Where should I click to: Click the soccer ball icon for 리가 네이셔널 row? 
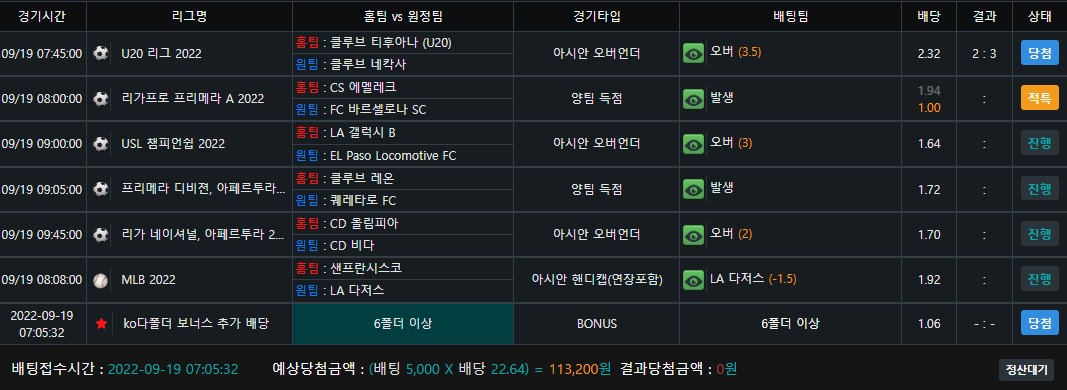pos(101,235)
